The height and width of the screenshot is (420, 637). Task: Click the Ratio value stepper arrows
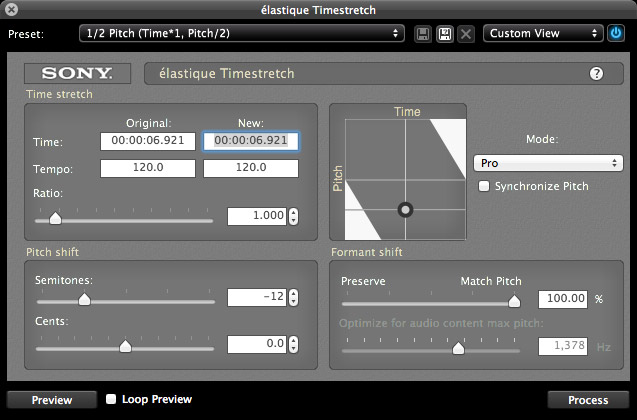tap(293, 216)
